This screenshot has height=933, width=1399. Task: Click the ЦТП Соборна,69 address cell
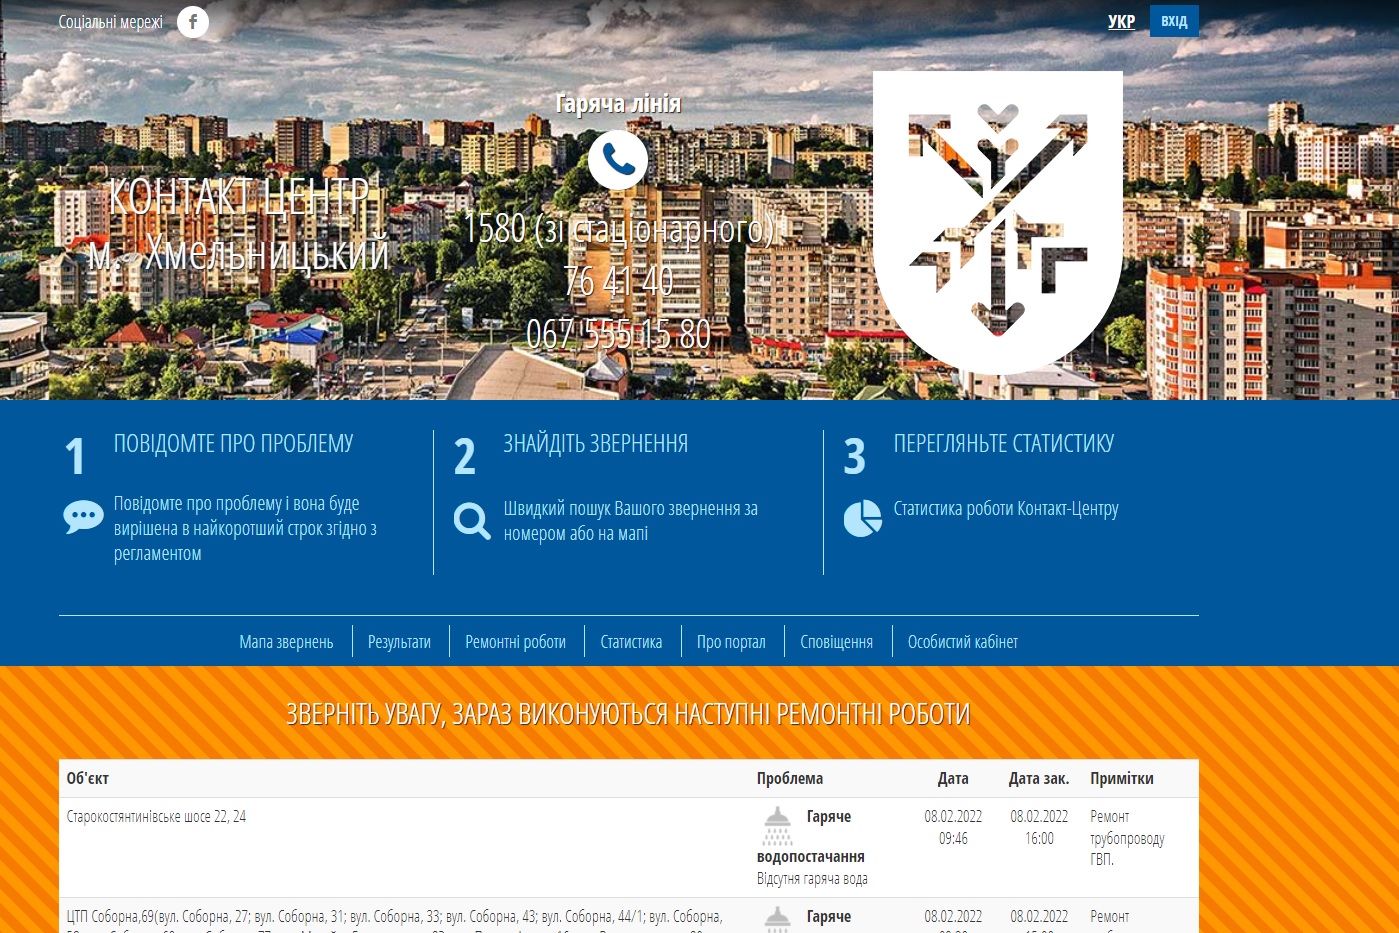(x=395, y=920)
